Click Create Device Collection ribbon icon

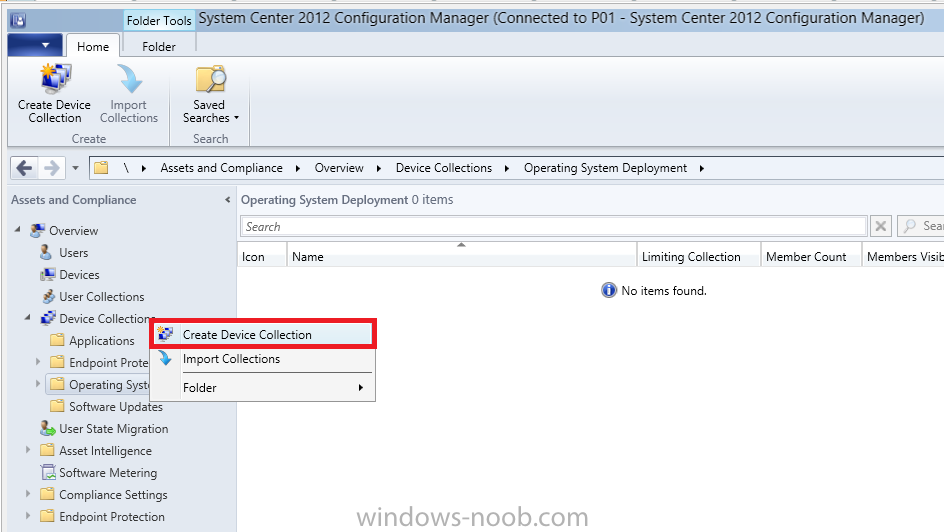click(54, 93)
